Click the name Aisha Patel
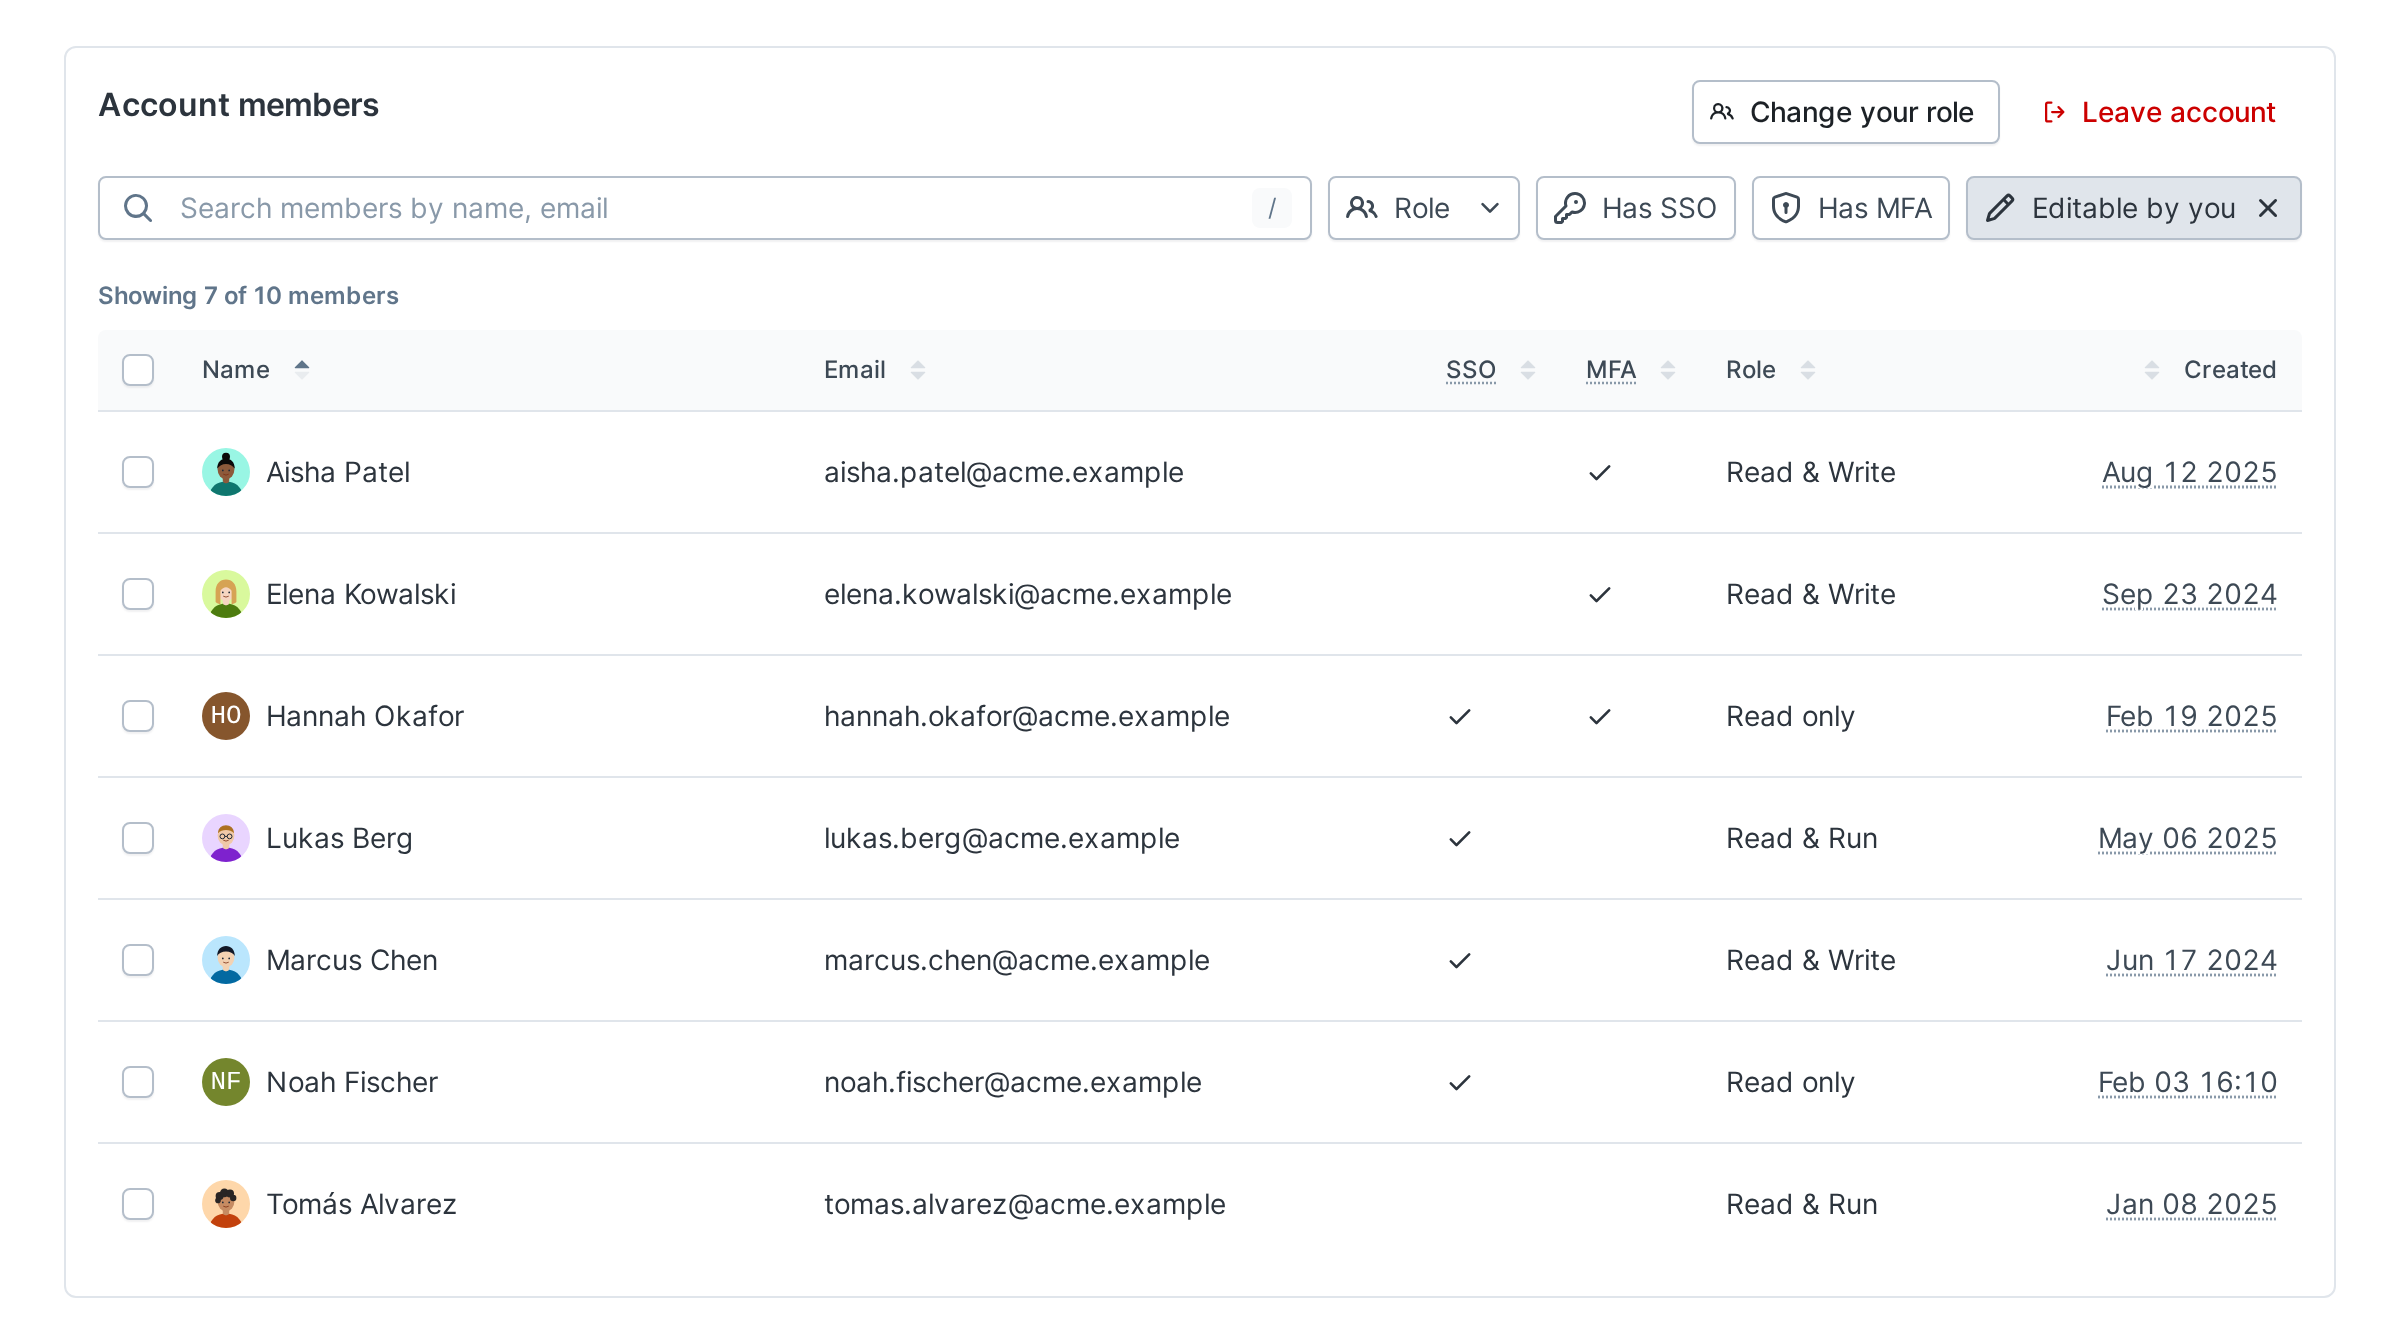2400x1344 pixels. click(338, 472)
